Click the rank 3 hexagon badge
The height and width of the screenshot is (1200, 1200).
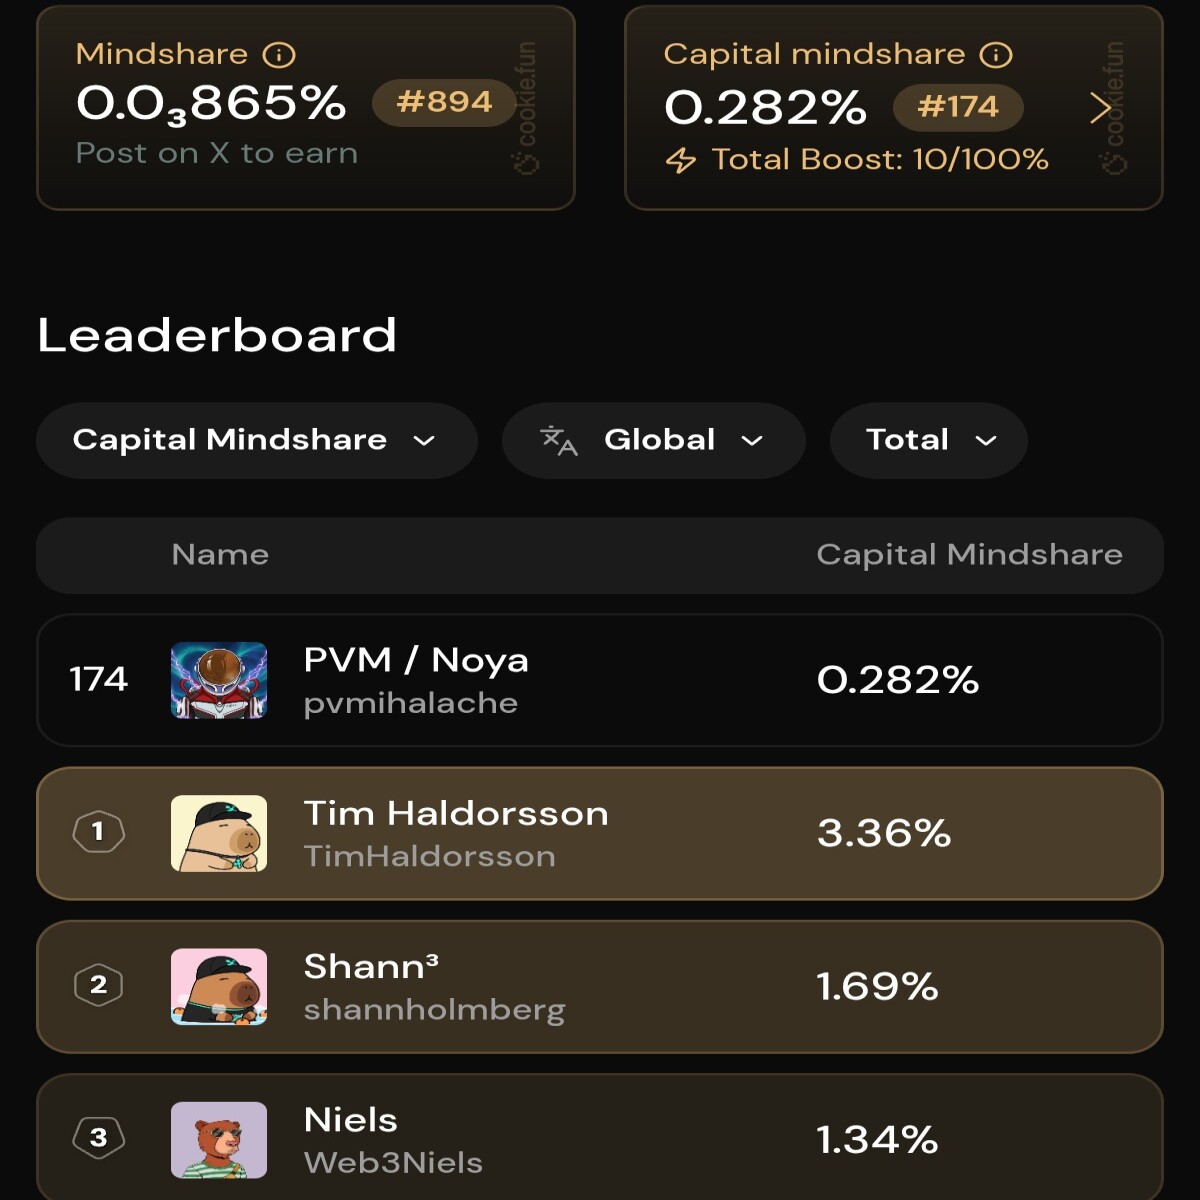tap(98, 1138)
